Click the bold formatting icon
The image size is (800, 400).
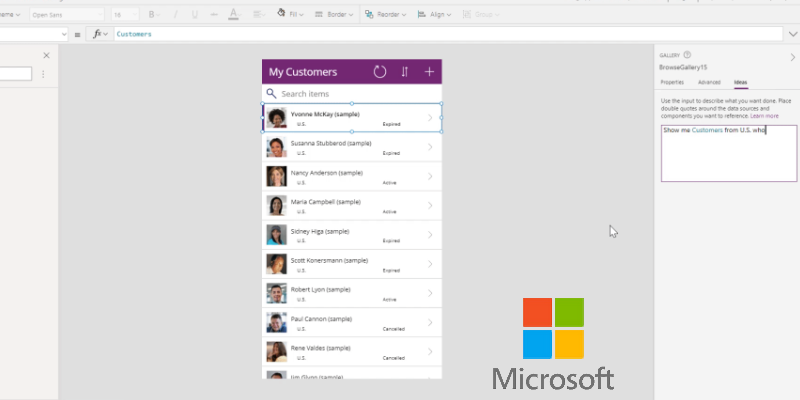pyautogui.click(x=153, y=15)
